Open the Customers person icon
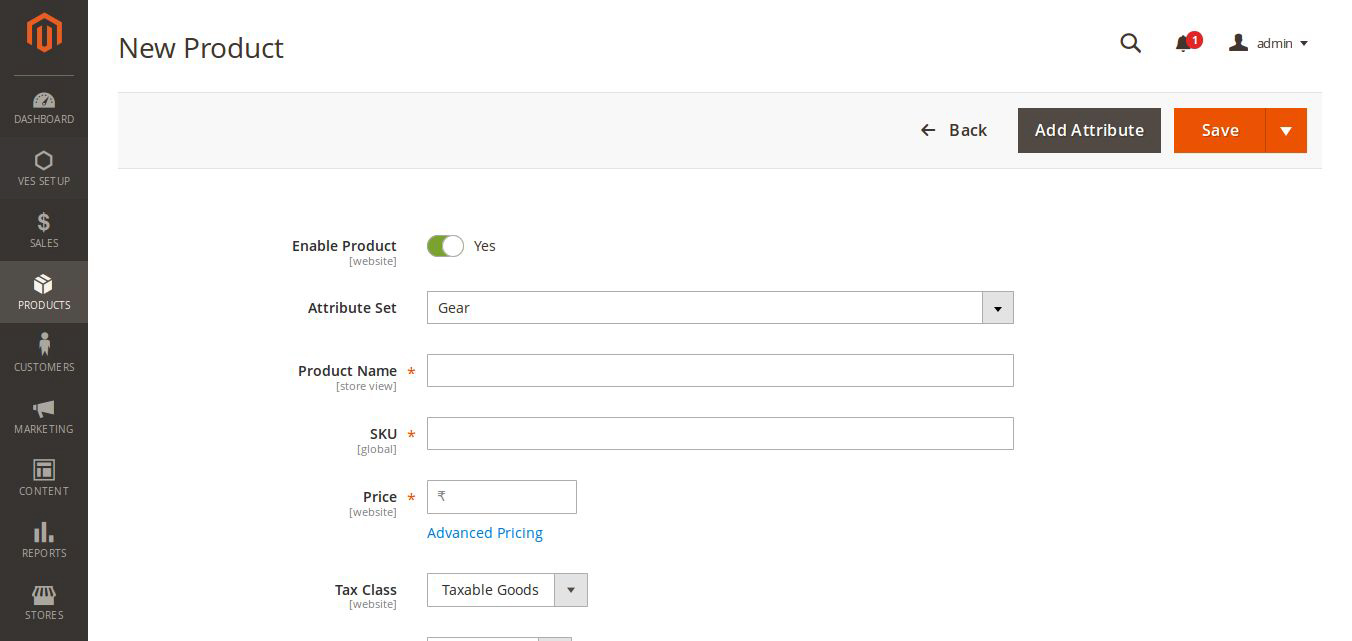The width and height of the screenshot is (1352, 641). tap(44, 345)
